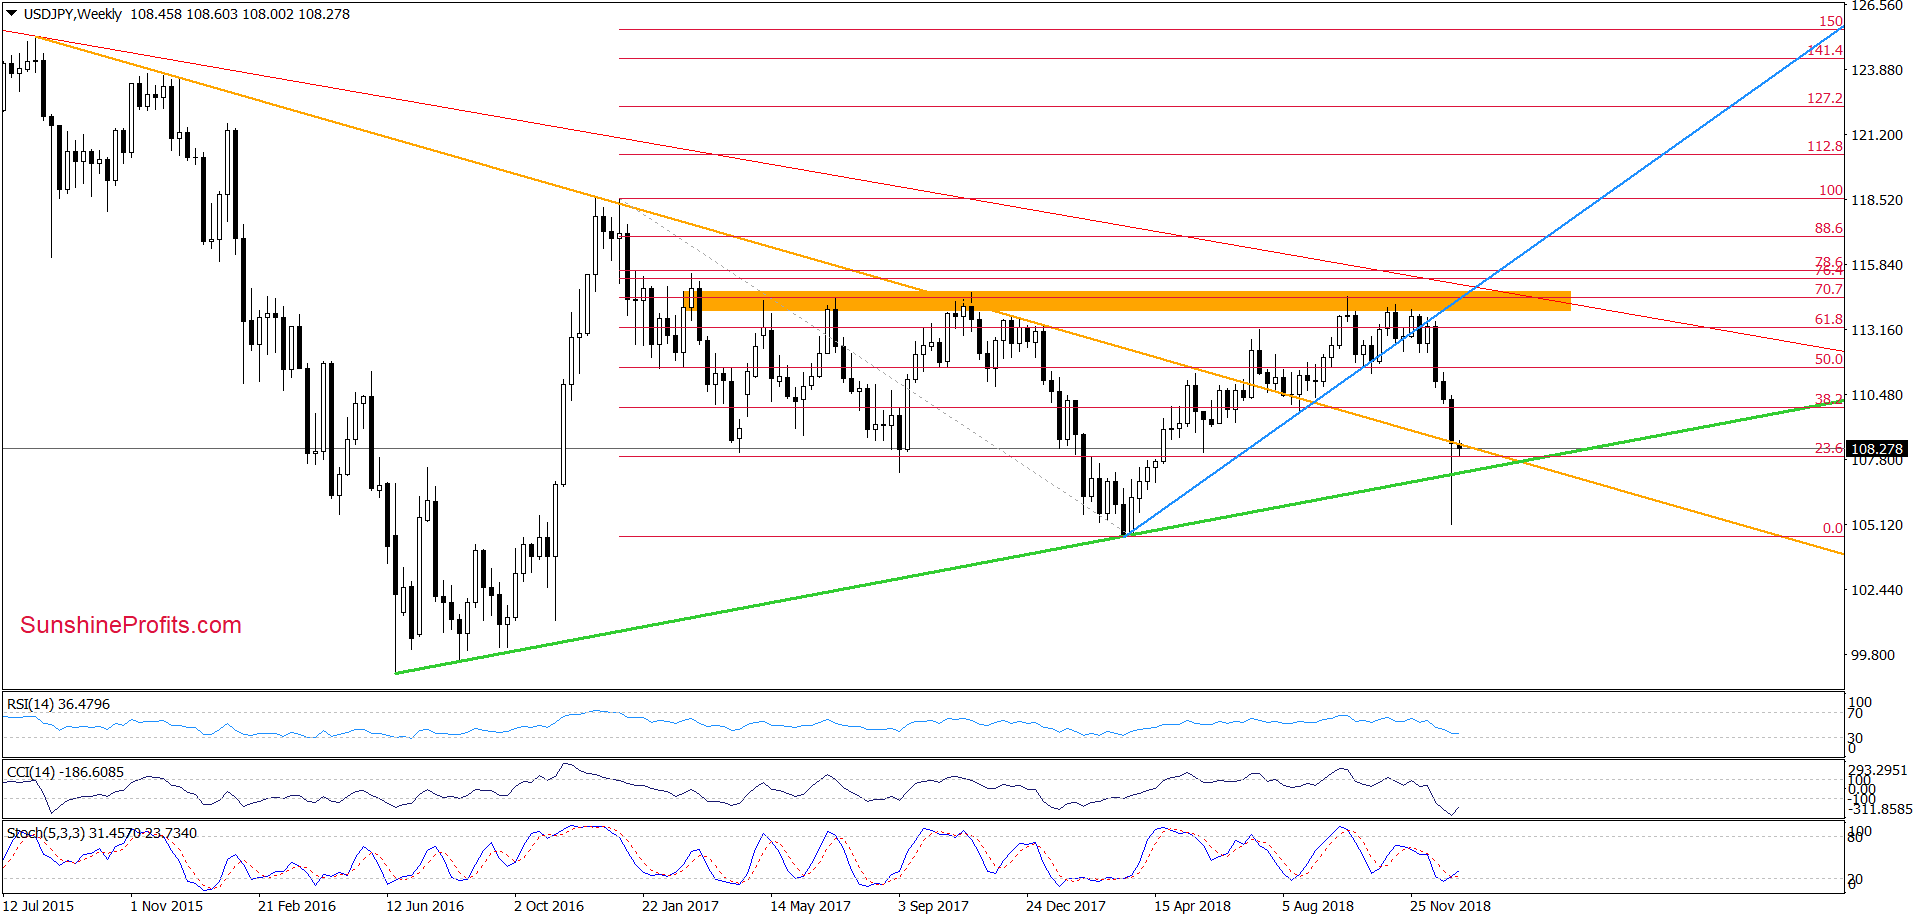Select the price axis value 121.200
Viewport: 1916px width, 920px height.
pyautogui.click(x=1877, y=135)
